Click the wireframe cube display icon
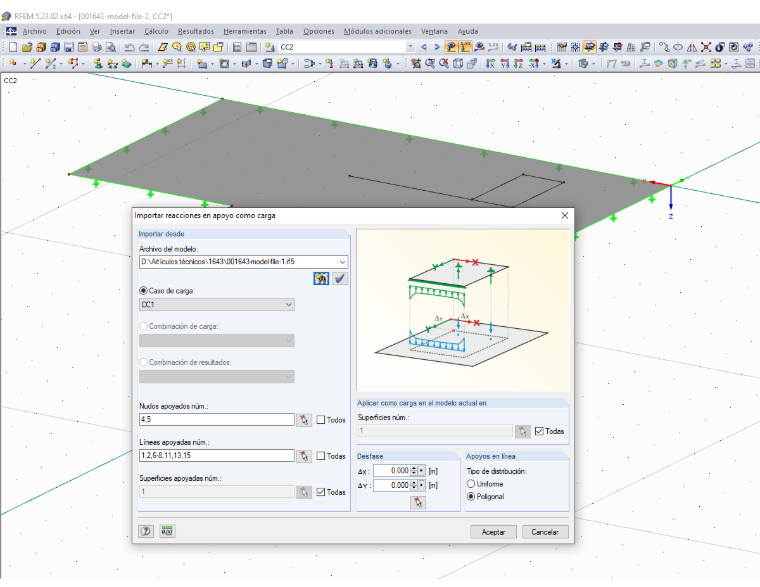The width and height of the screenshot is (760, 587). pyautogui.click(x=458, y=63)
